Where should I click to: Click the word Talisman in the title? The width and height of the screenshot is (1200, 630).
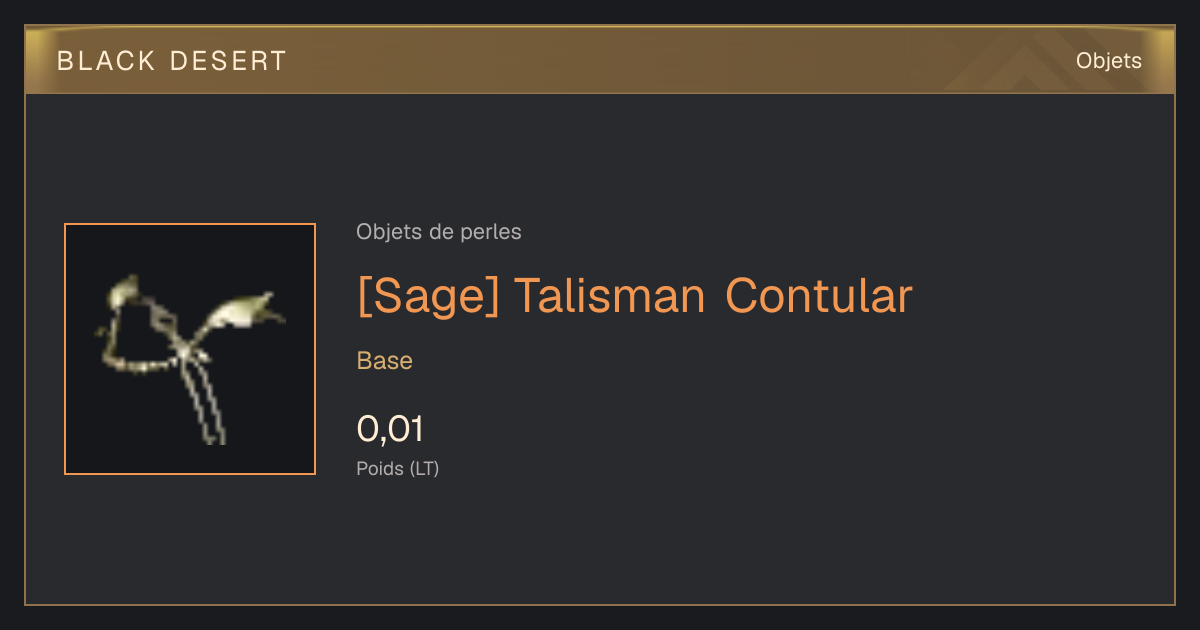tap(610, 296)
